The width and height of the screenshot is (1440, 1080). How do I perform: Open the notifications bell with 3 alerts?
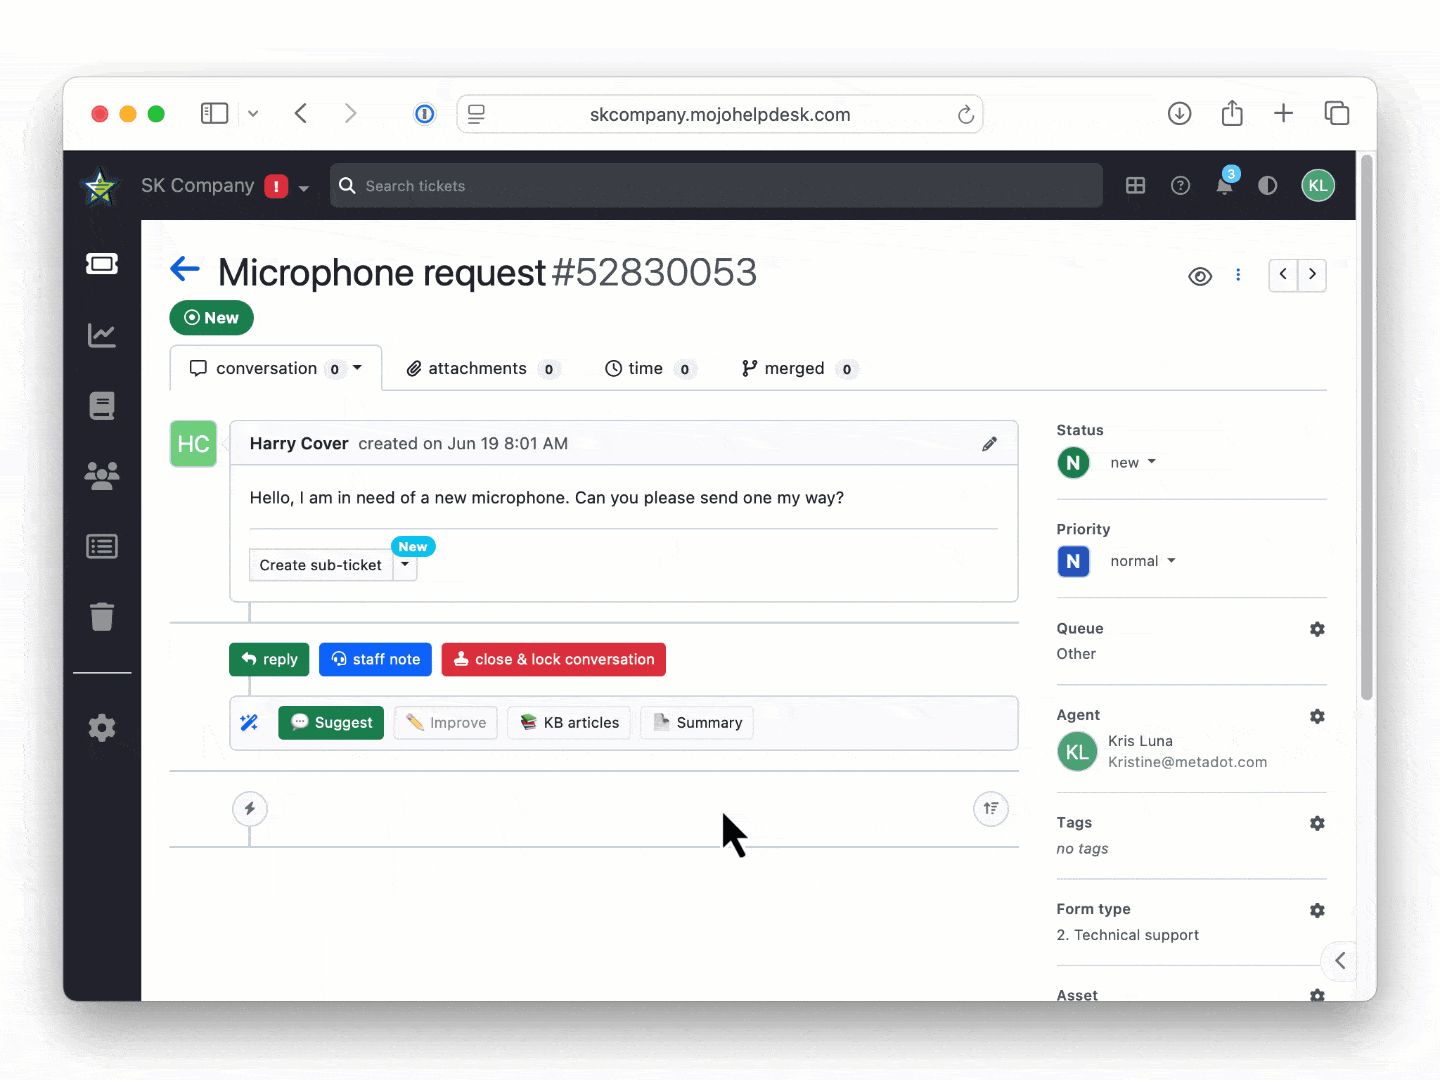pos(1223,185)
